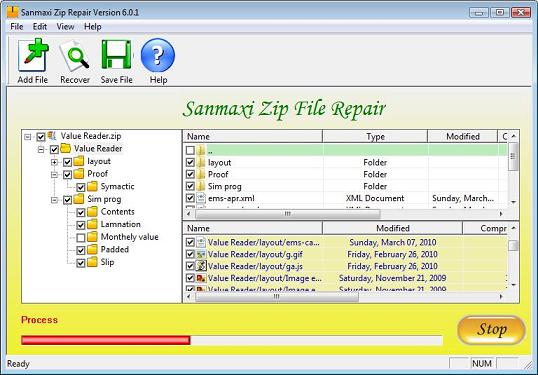Uncheck the Symactic folder checkbox
Image resolution: width=538 pixels, height=375 pixels.
81,187
